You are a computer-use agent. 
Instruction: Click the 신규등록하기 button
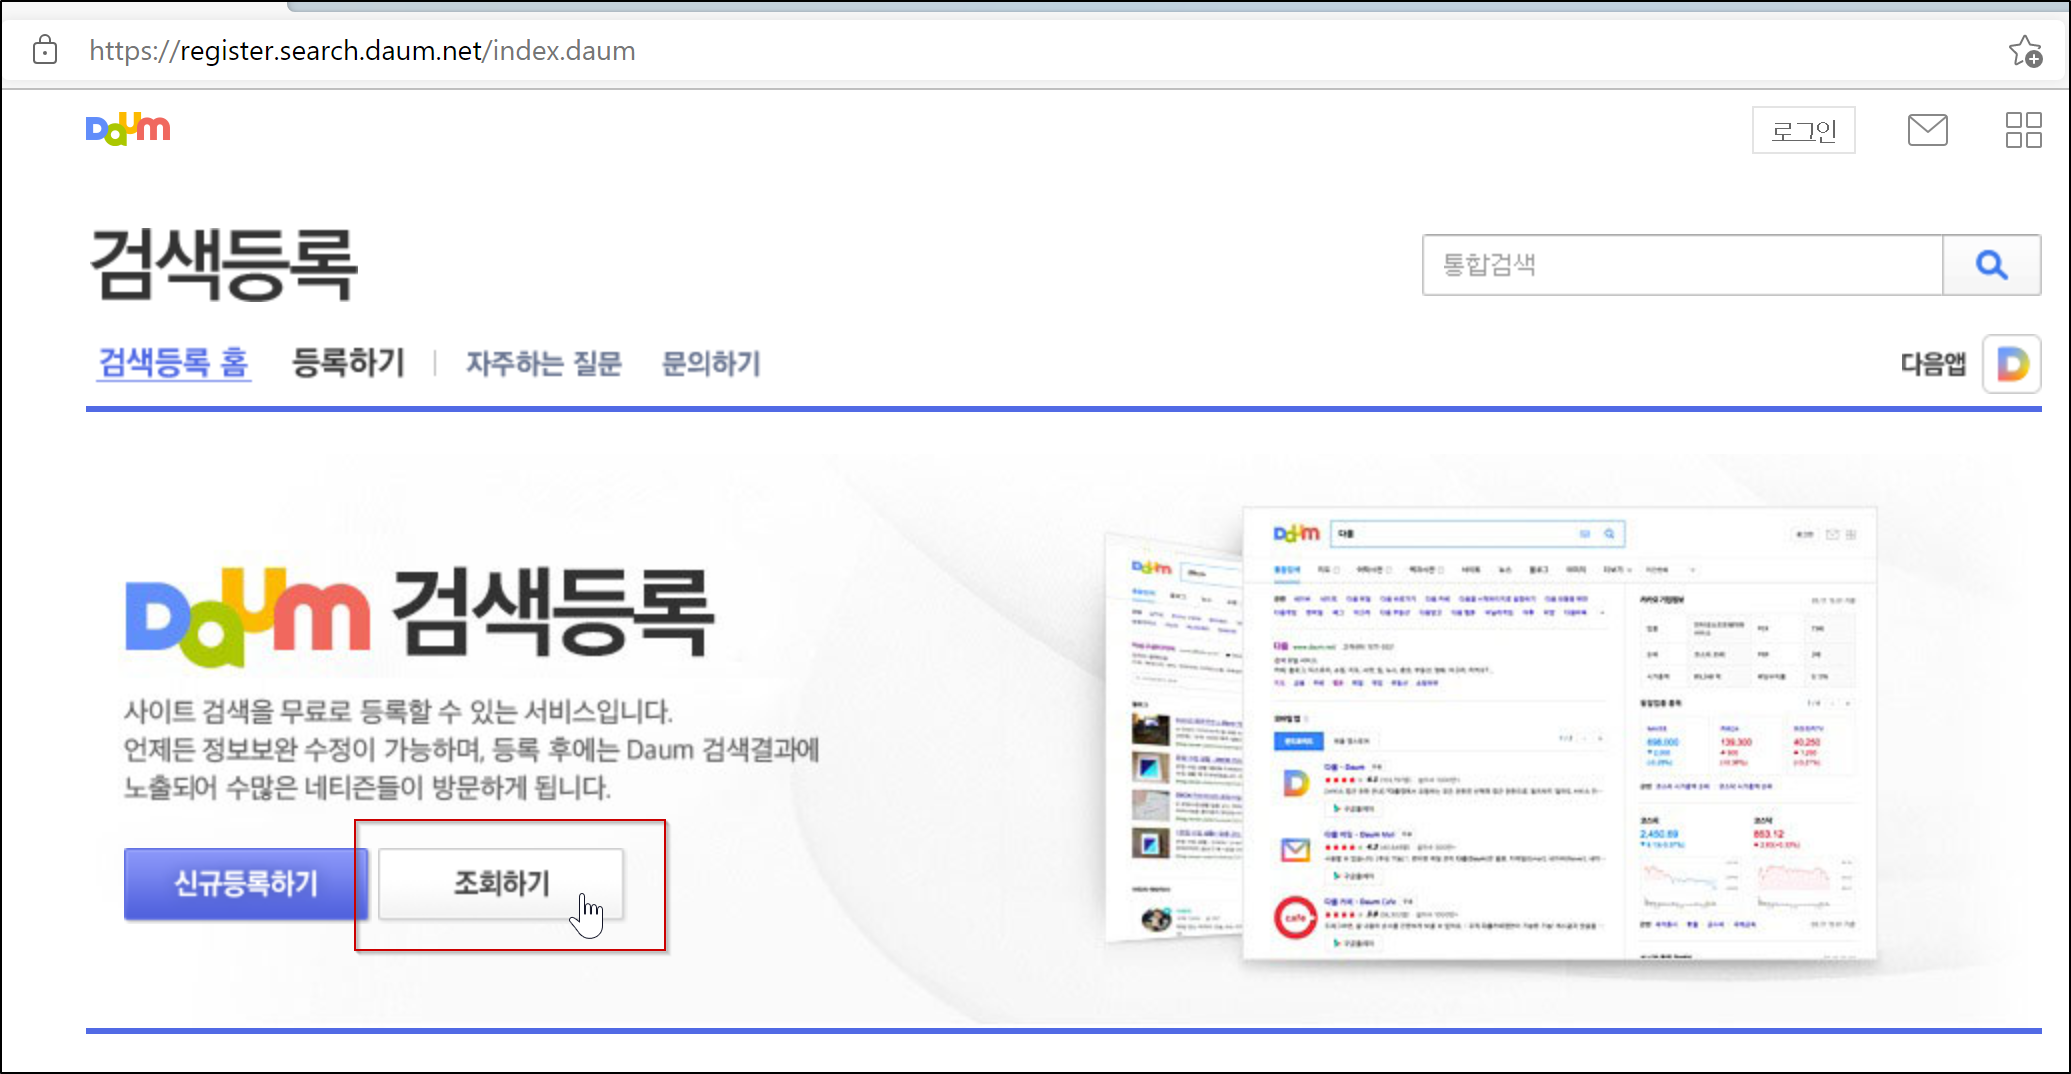(246, 884)
